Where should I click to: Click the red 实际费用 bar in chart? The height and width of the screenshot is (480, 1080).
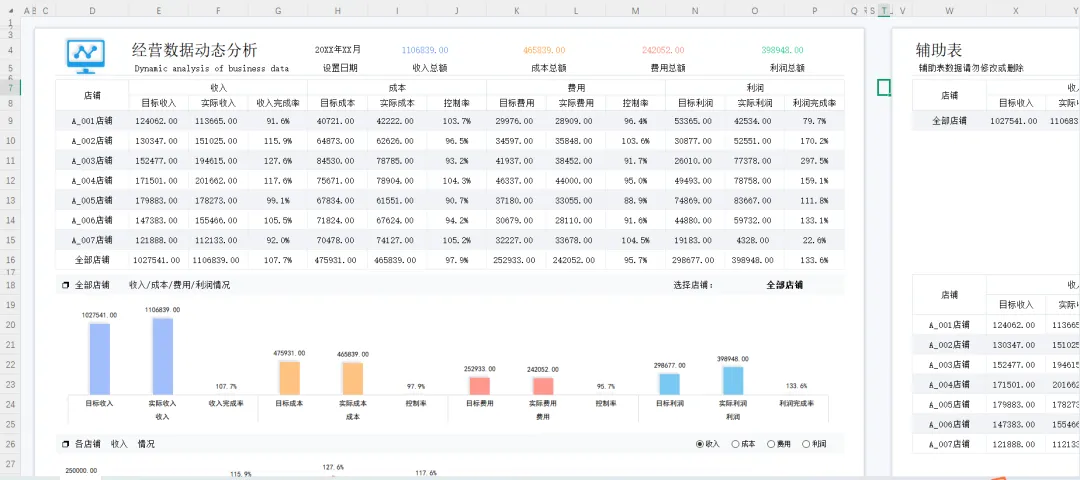(x=543, y=386)
